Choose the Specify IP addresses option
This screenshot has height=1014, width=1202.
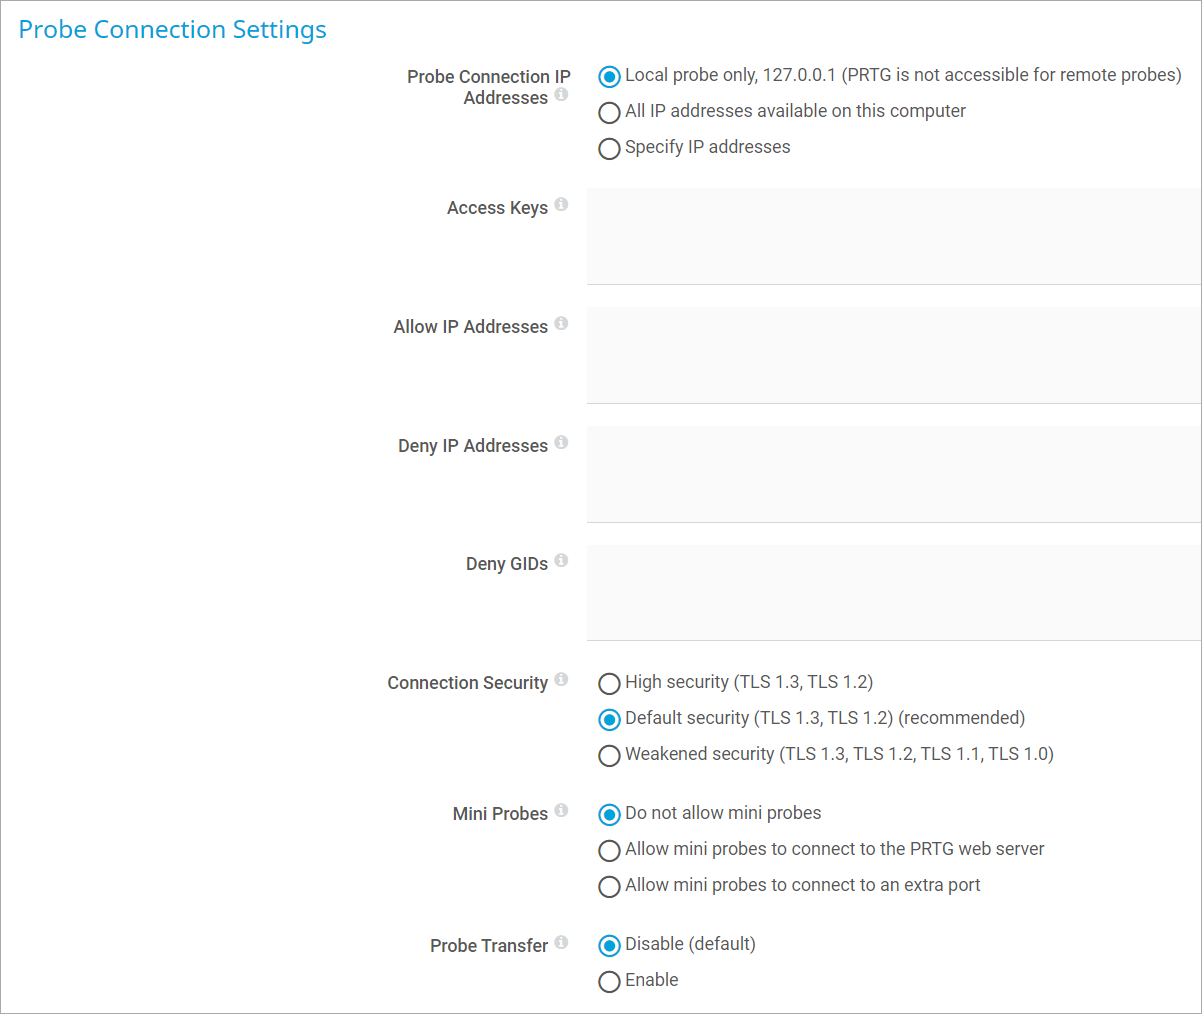pos(609,149)
